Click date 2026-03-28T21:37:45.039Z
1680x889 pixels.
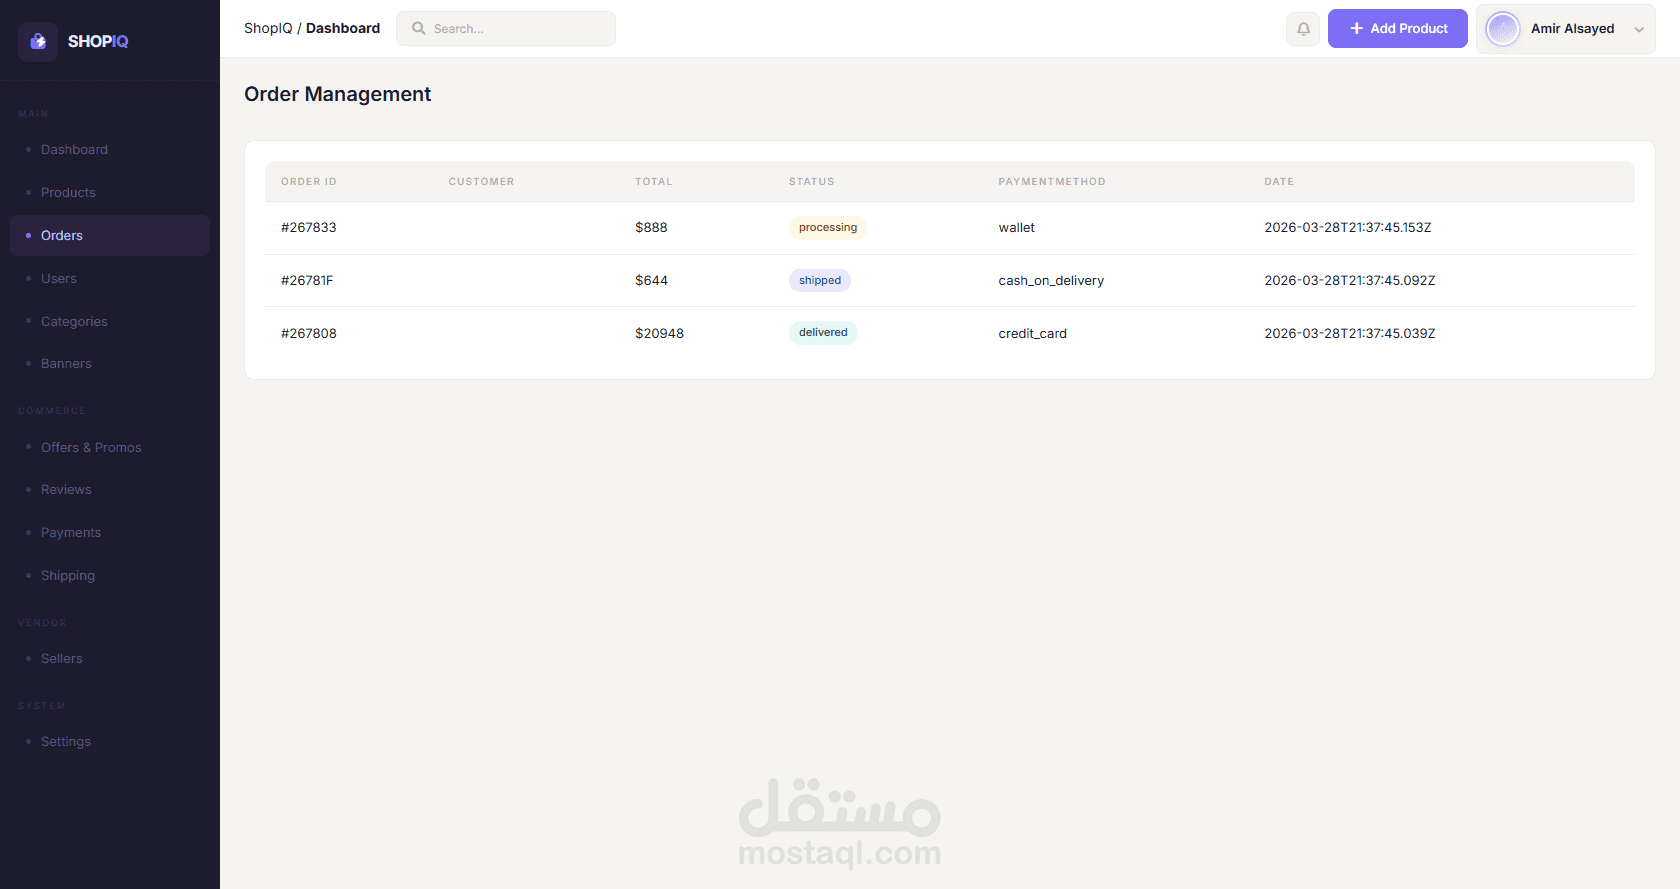[x=1350, y=334]
